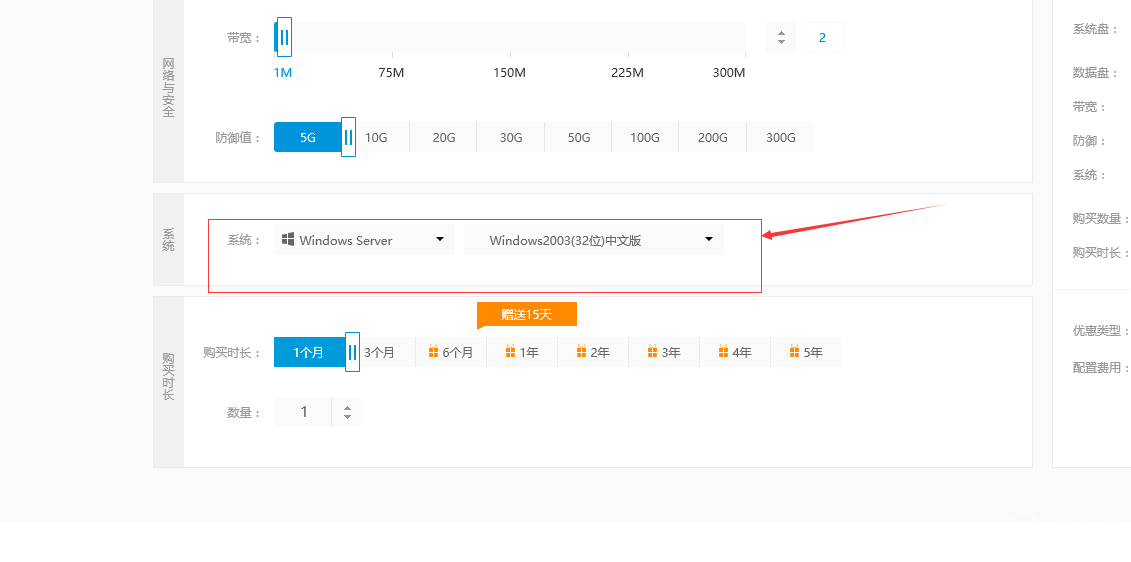Click the gift icon on 4年 option

(x=722, y=352)
